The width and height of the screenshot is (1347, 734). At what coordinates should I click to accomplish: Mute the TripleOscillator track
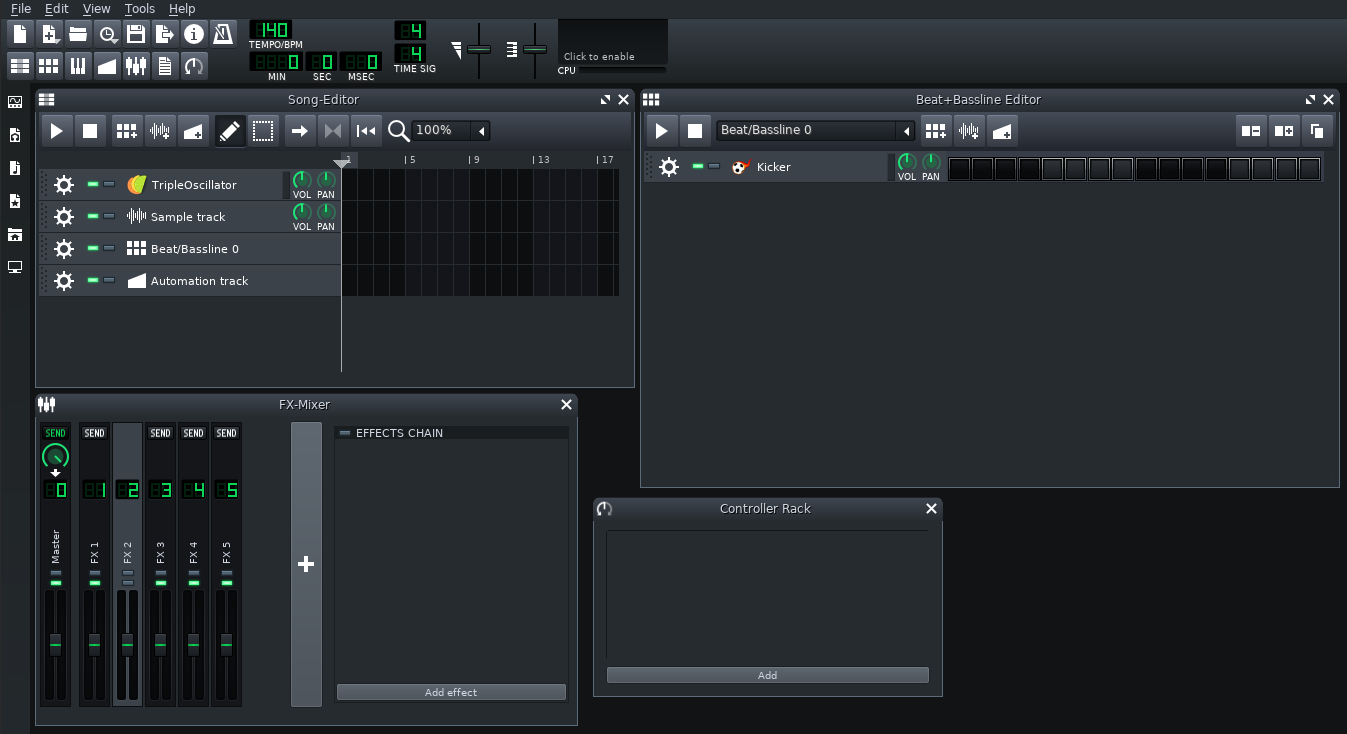[93, 184]
